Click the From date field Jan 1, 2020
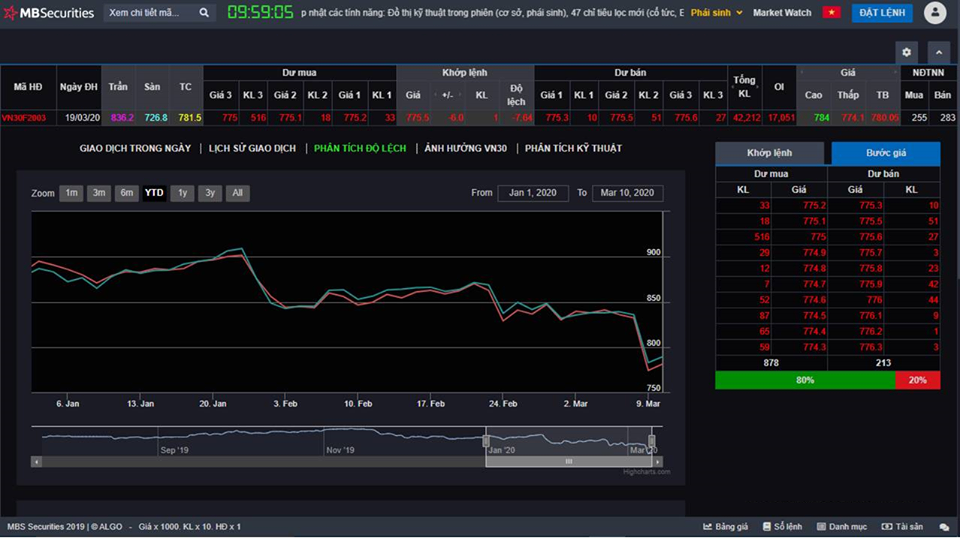This screenshot has height=538, width=960. [x=533, y=193]
